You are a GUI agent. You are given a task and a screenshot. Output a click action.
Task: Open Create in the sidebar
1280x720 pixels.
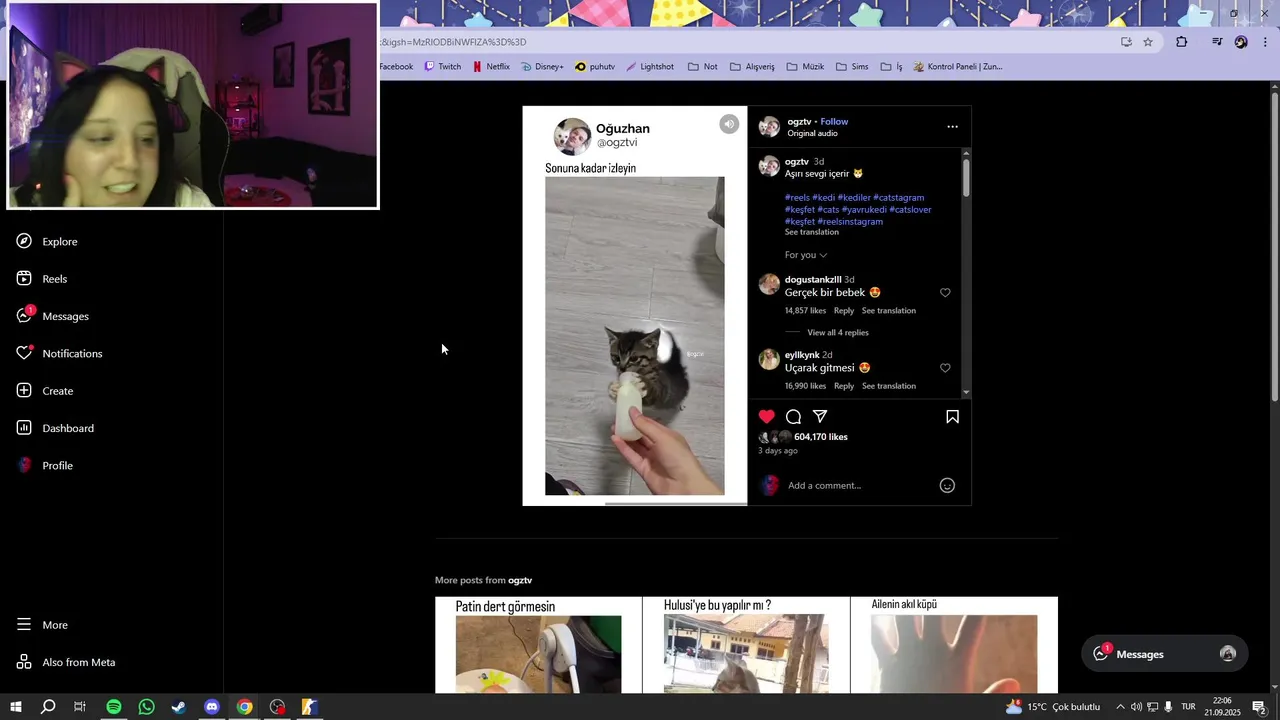pos(44,391)
